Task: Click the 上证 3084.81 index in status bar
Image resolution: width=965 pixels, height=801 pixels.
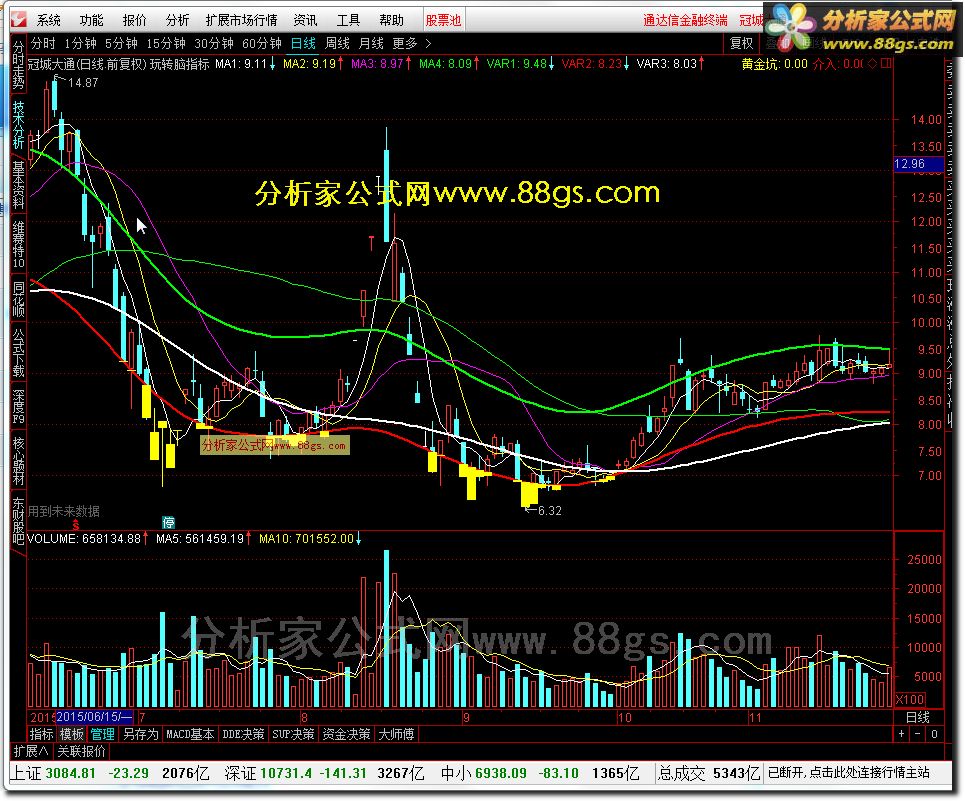Action: pyautogui.click(x=53, y=773)
